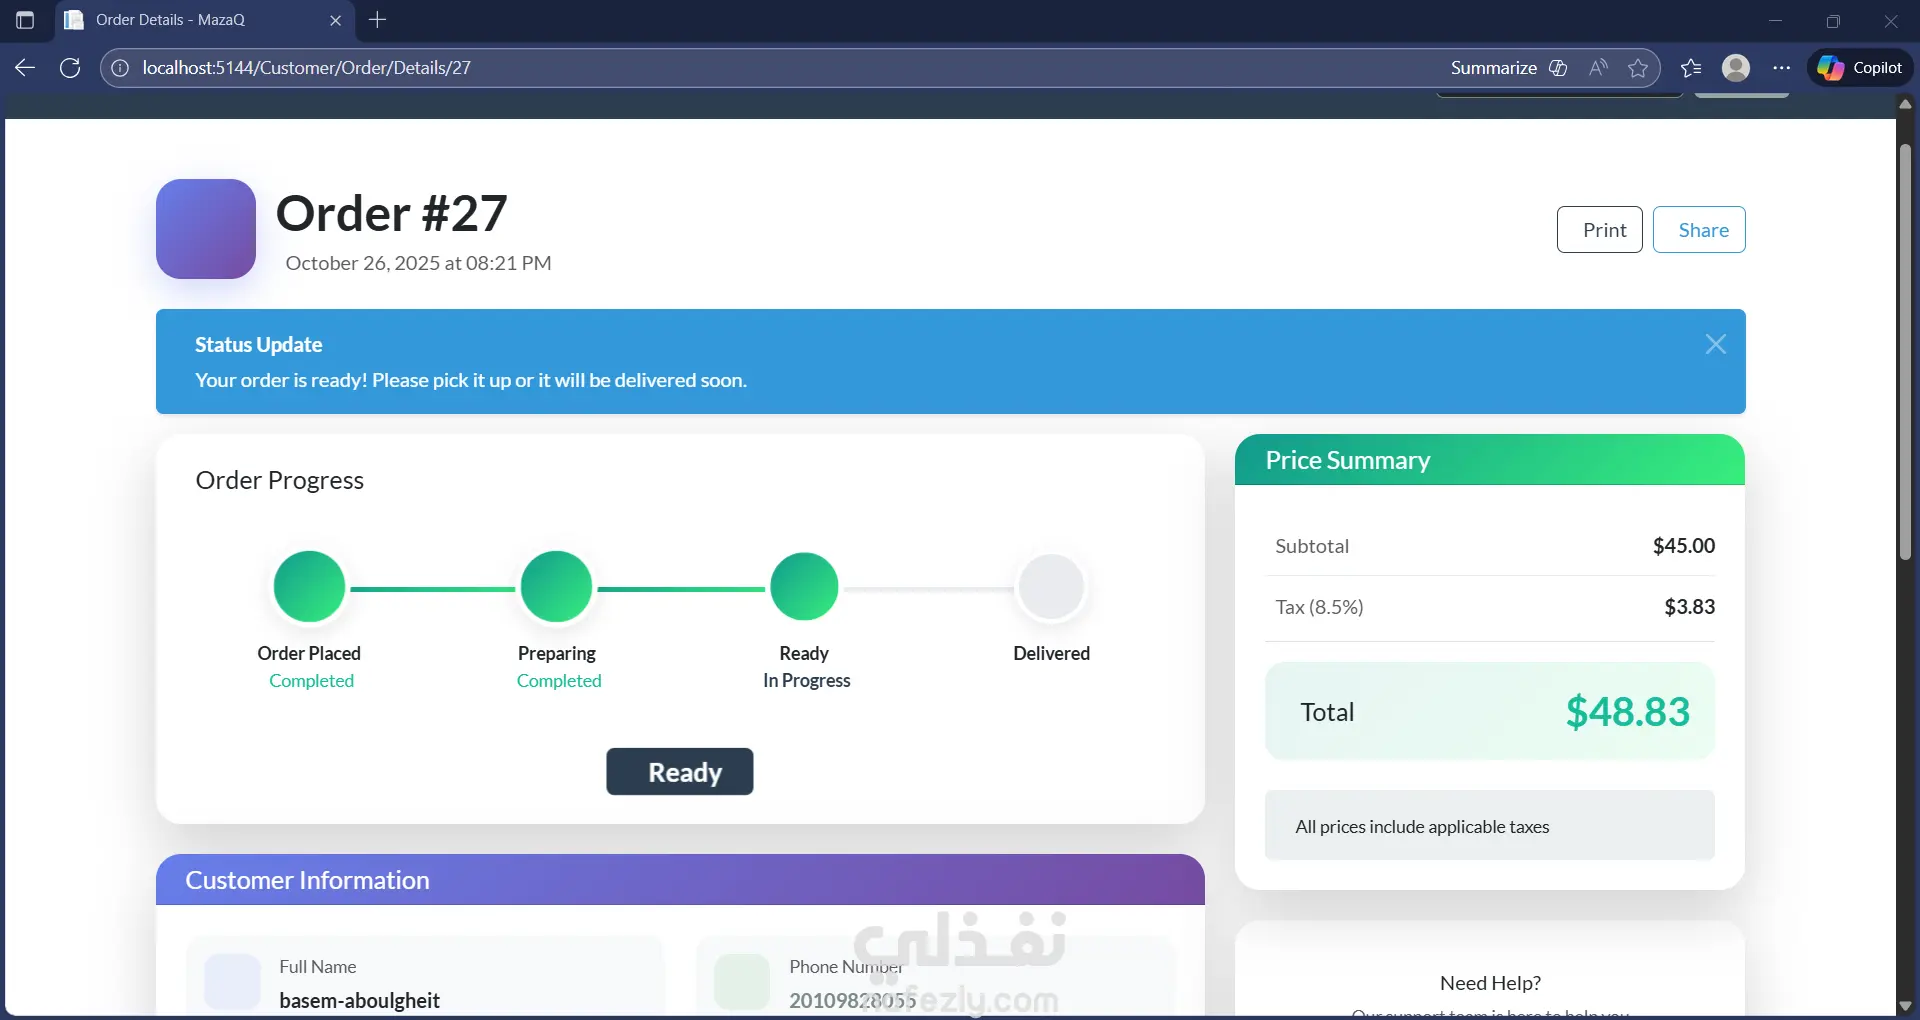Select the total amount $48.83
The width and height of the screenshot is (1920, 1020).
[1628, 712]
